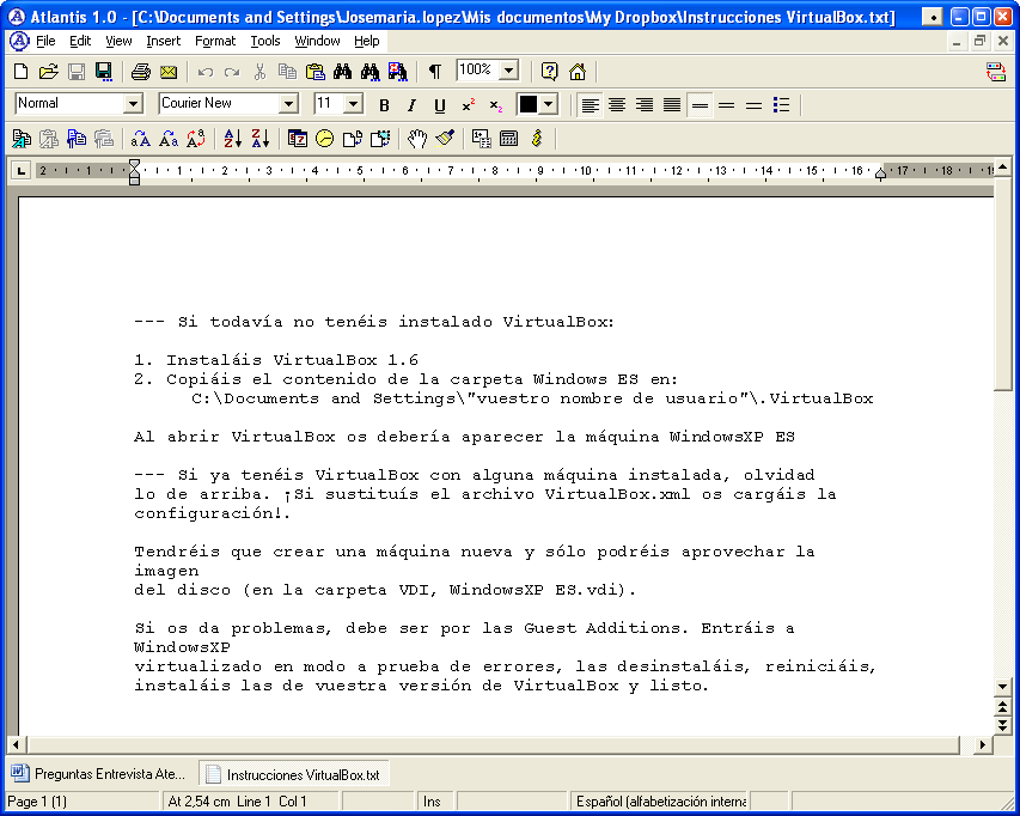Click the next page double-arrow button
This screenshot has width=1020, height=816.
click(1002, 724)
